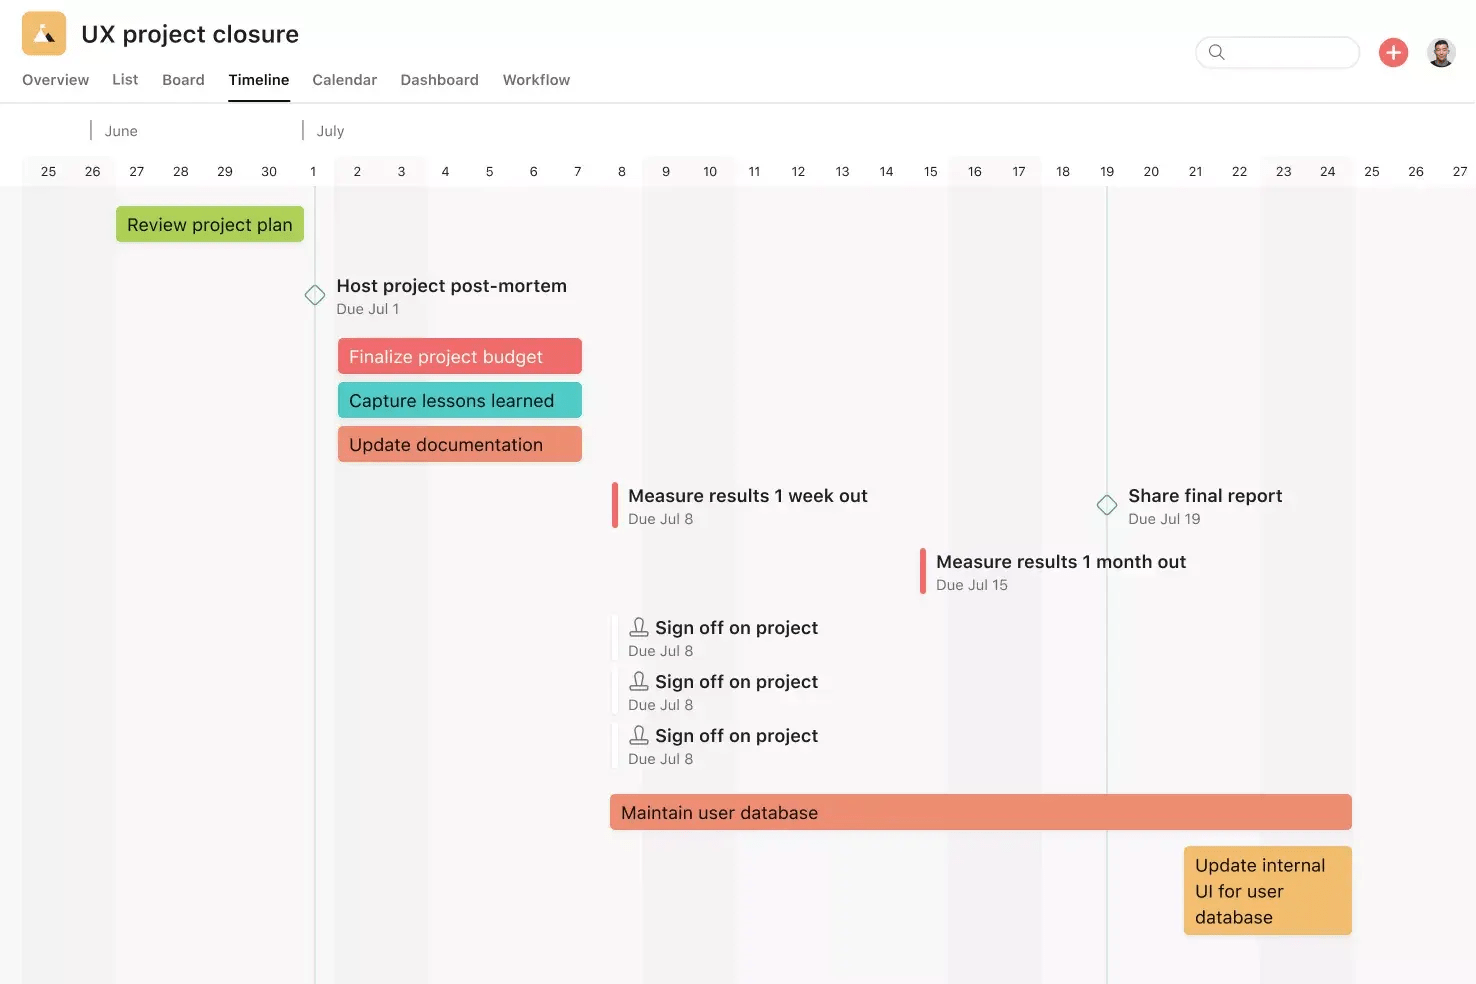Open your profile avatar menu
Screen dimensions: 1476x984
click(1441, 52)
